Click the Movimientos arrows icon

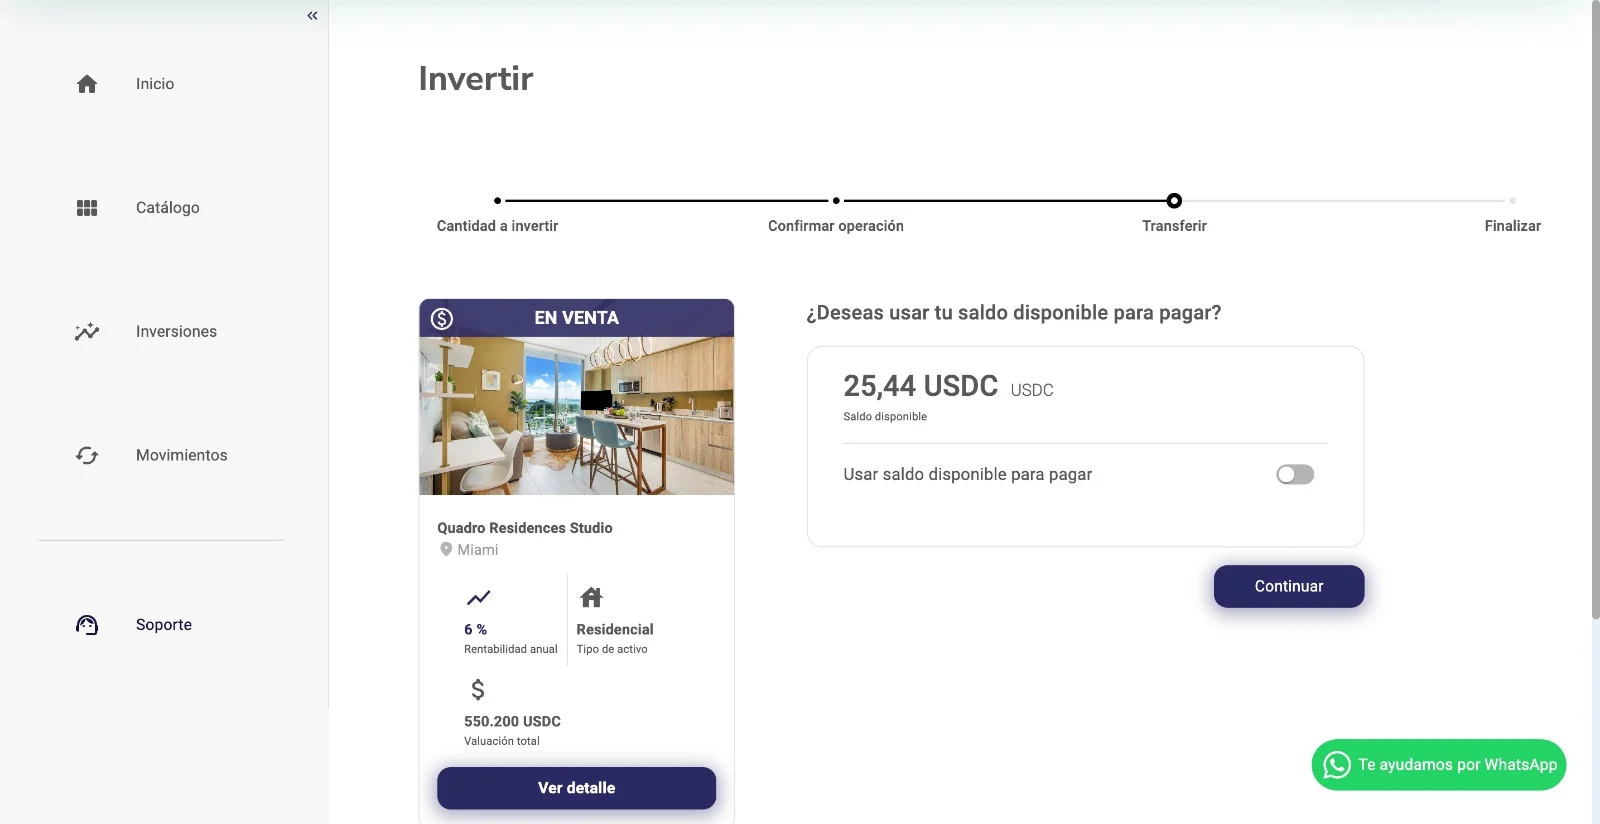click(86, 455)
